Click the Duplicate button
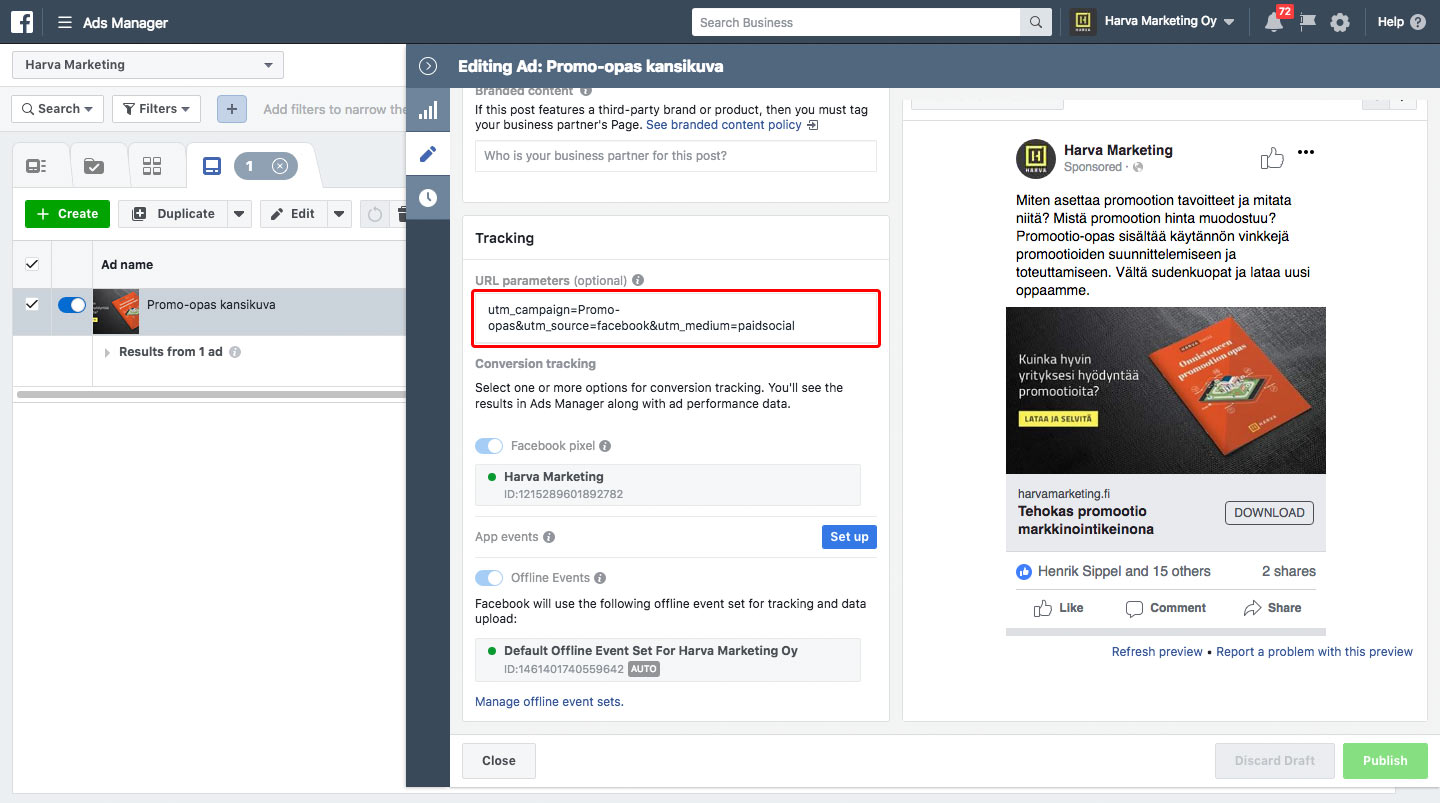This screenshot has height=803, width=1440. [x=173, y=214]
